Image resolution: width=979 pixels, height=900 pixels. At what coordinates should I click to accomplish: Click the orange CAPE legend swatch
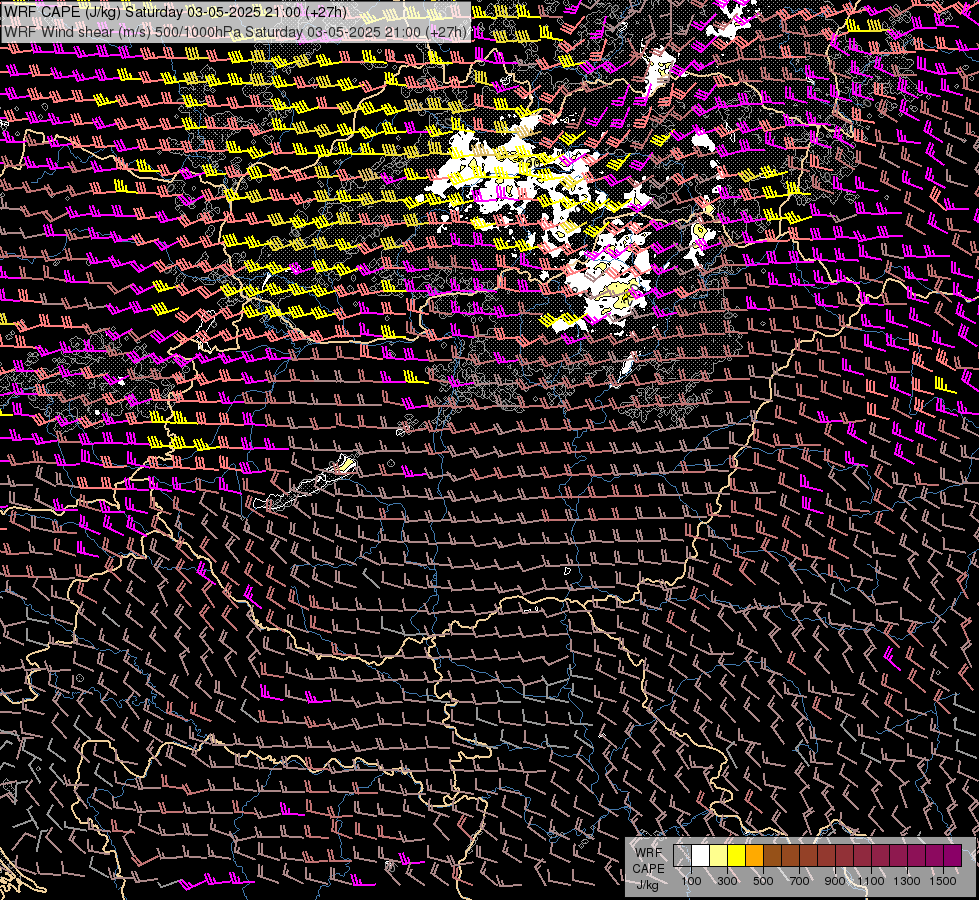point(754,855)
